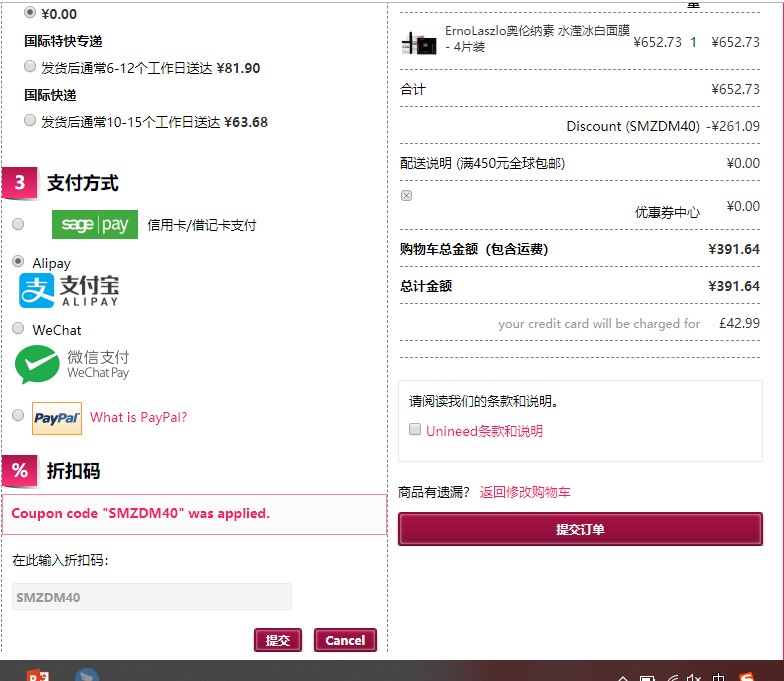Click the 总计金额 ¥391.64 total value

tap(734, 286)
